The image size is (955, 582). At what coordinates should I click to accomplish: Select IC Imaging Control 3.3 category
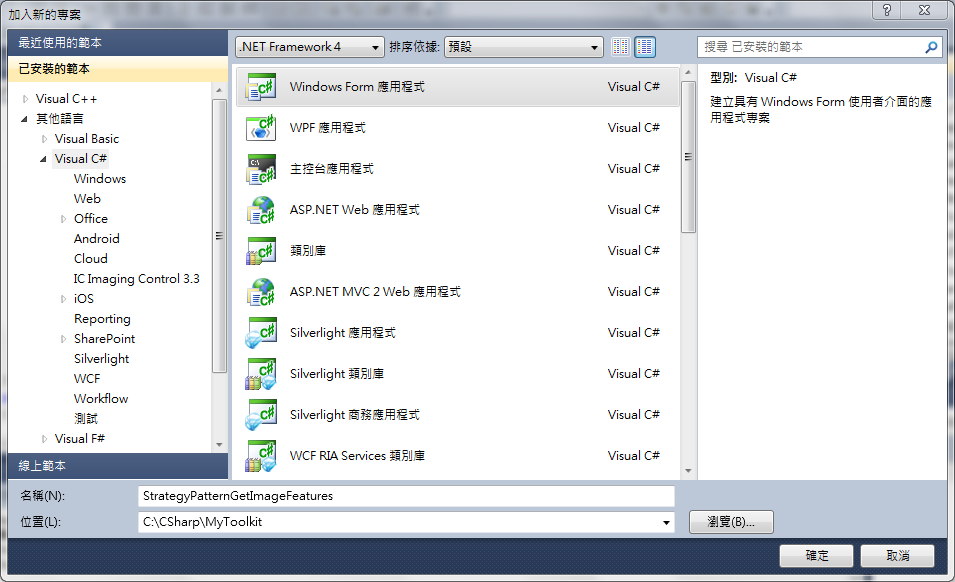point(136,279)
